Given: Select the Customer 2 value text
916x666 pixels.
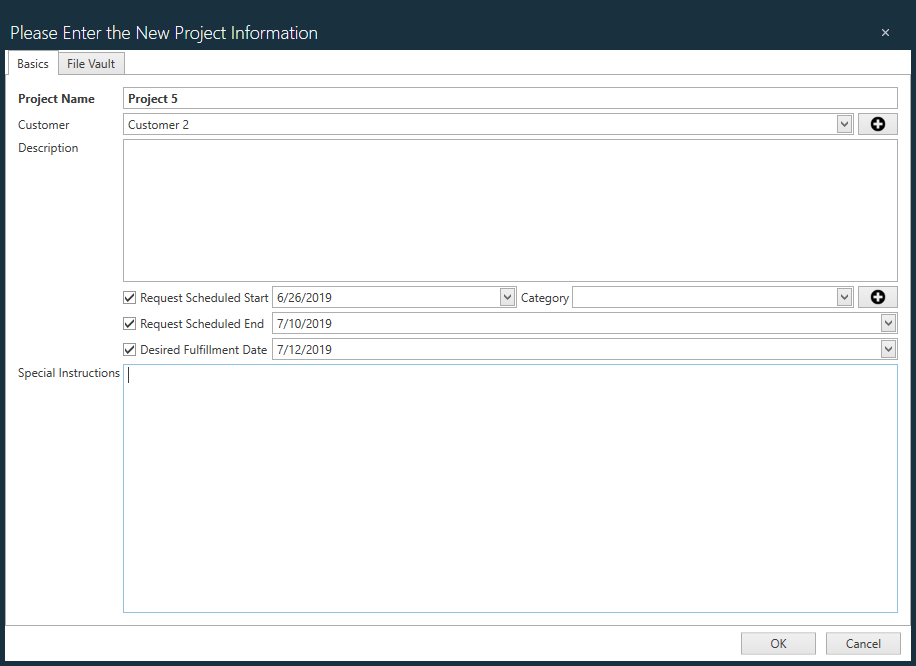Looking at the screenshot, I should [158, 123].
